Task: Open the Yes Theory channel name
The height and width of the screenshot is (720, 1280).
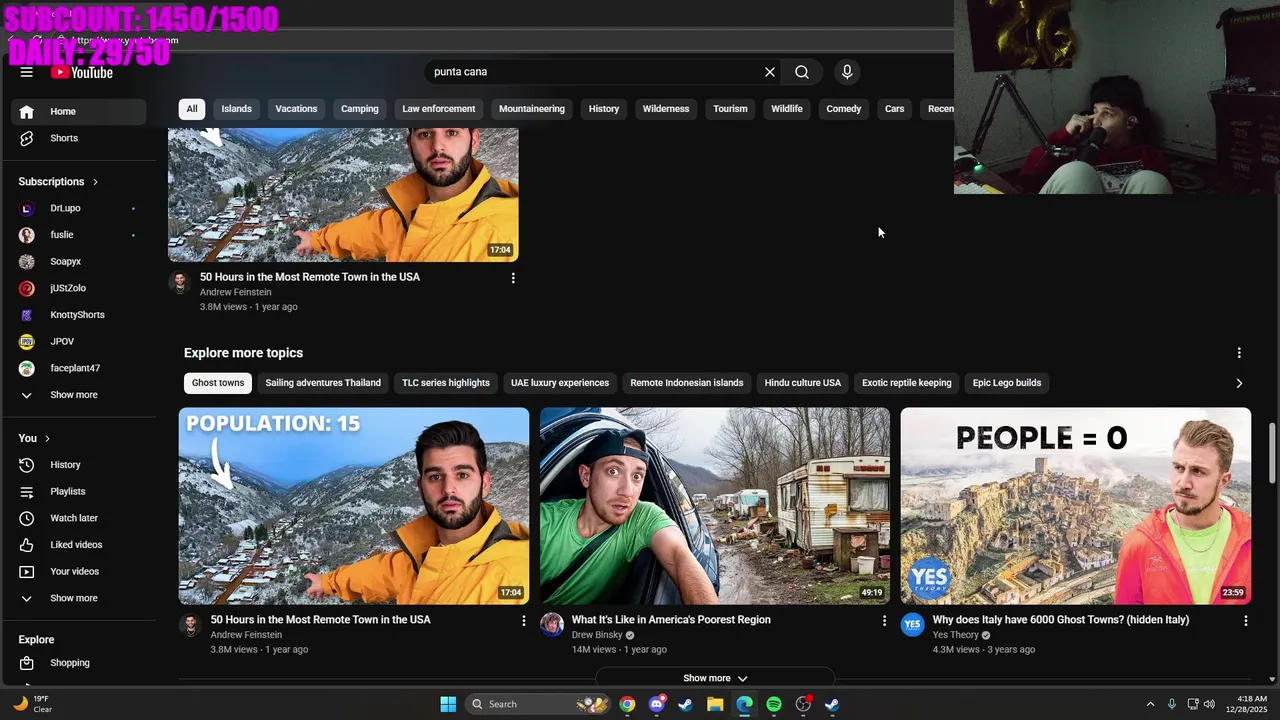Action: [x=956, y=635]
